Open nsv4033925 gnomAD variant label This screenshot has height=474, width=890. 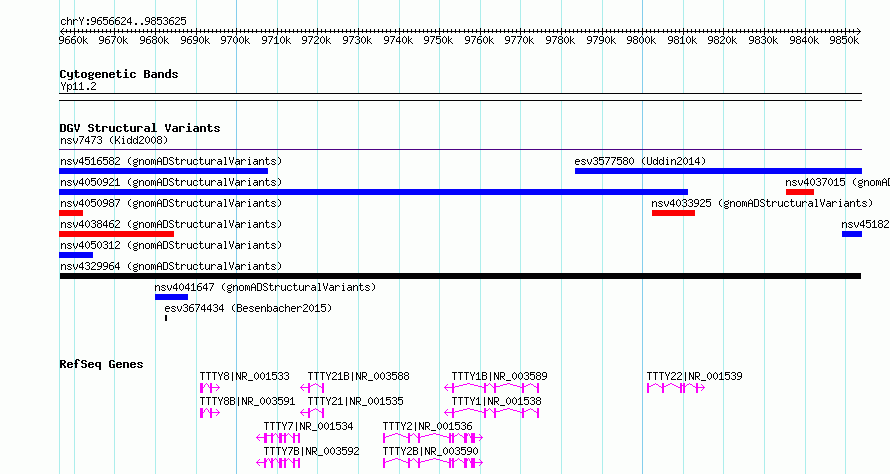point(762,203)
